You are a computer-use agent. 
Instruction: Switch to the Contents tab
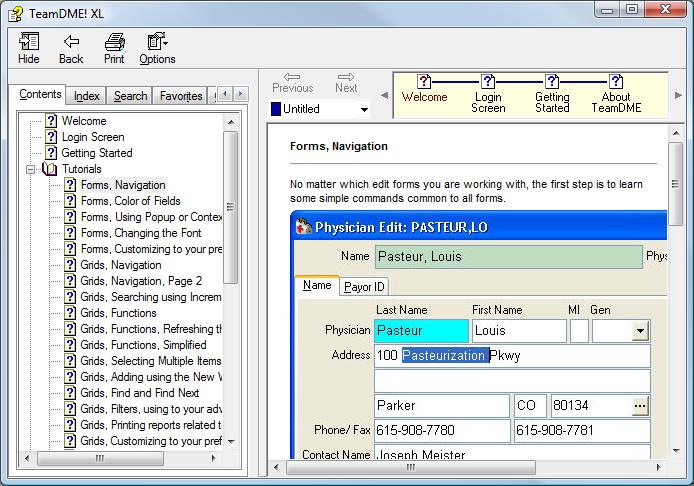tap(40, 94)
